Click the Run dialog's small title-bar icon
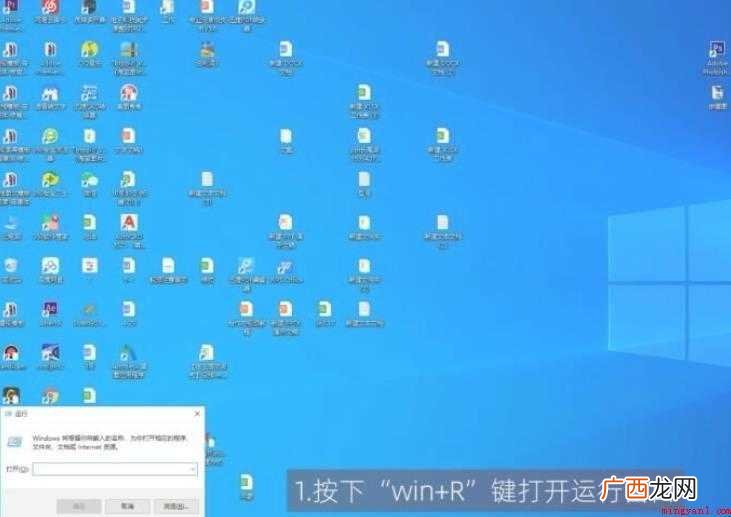The height and width of the screenshot is (517, 731). [8, 414]
